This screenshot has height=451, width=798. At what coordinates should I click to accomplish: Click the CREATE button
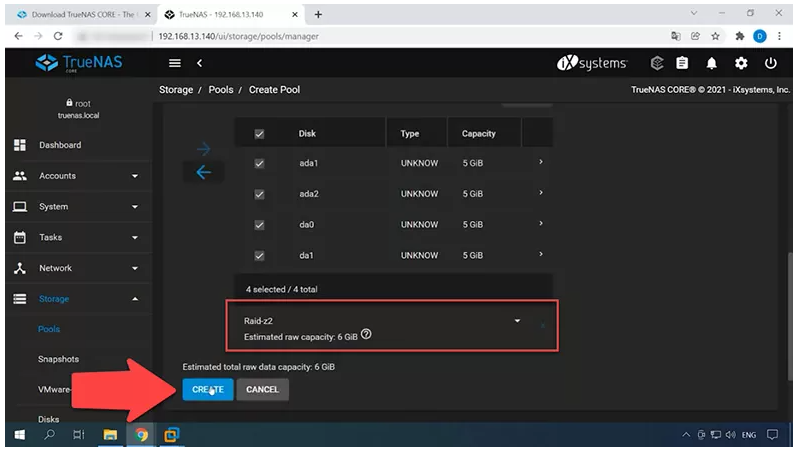coord(208,389)
